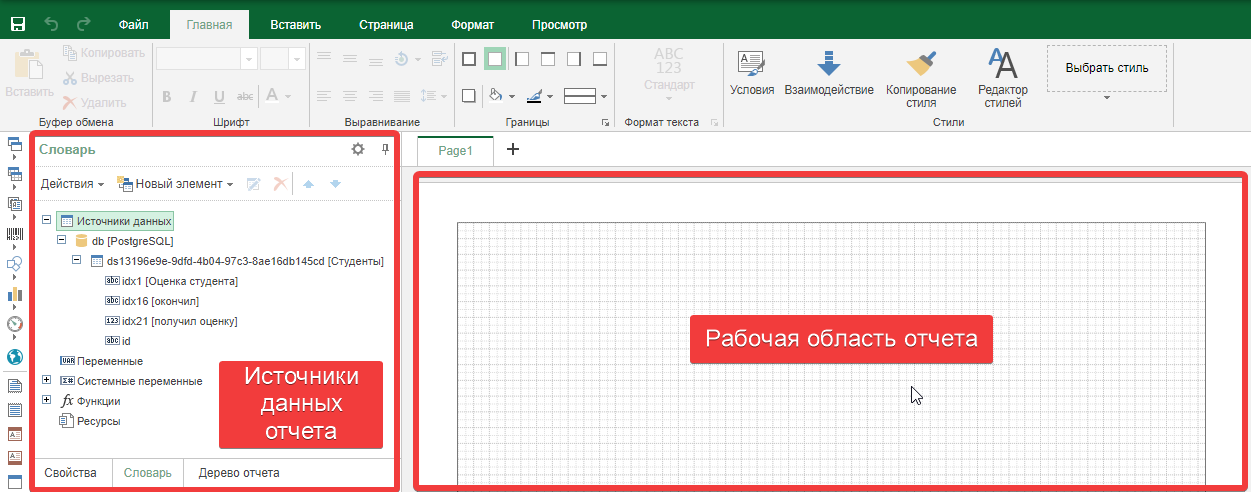Pin the Словарь panel
The width and height of the screenshot is (1251, 492).
[385, 150]
